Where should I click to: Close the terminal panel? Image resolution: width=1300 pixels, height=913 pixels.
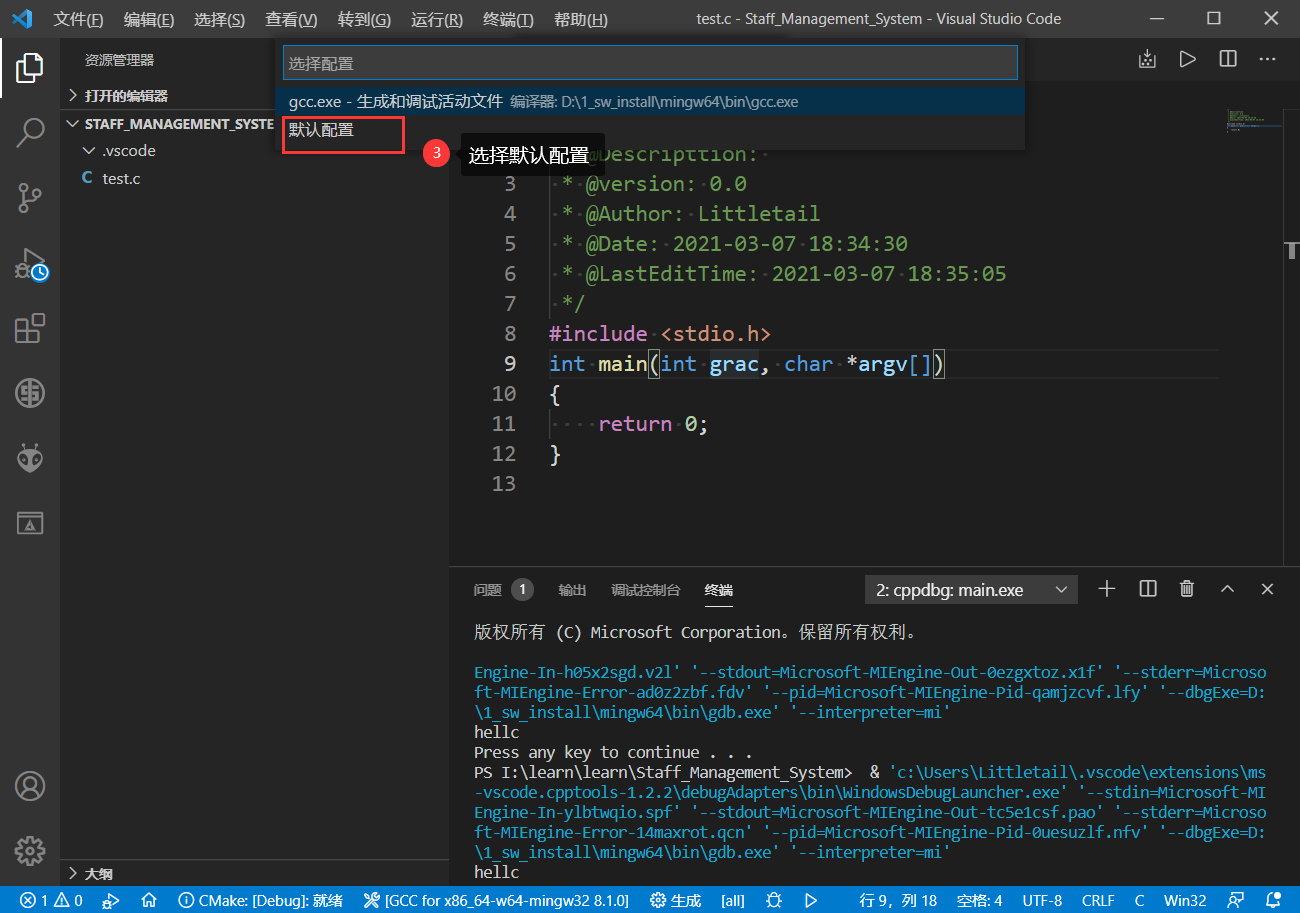click(x=1267, y=589)
